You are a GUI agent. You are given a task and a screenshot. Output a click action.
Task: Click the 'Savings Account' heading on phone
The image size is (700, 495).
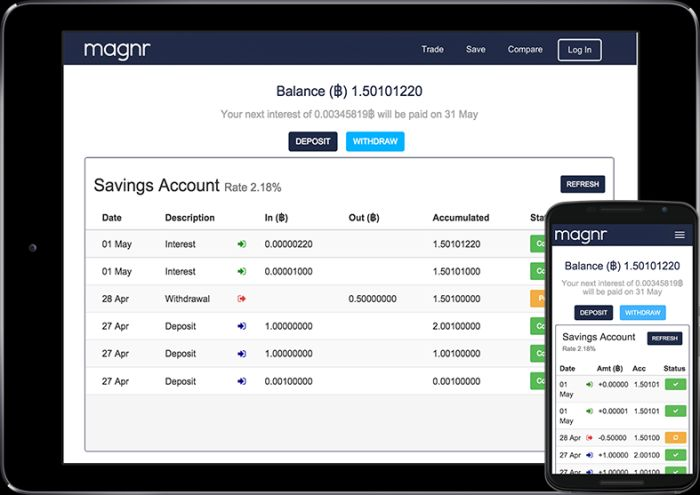pos(599,337)
